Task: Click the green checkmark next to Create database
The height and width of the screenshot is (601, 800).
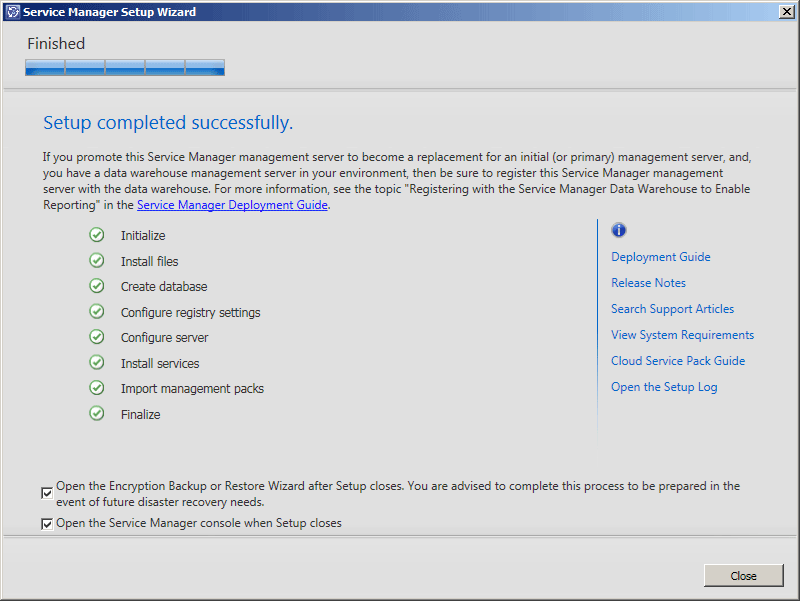Action: click(97, 286)
